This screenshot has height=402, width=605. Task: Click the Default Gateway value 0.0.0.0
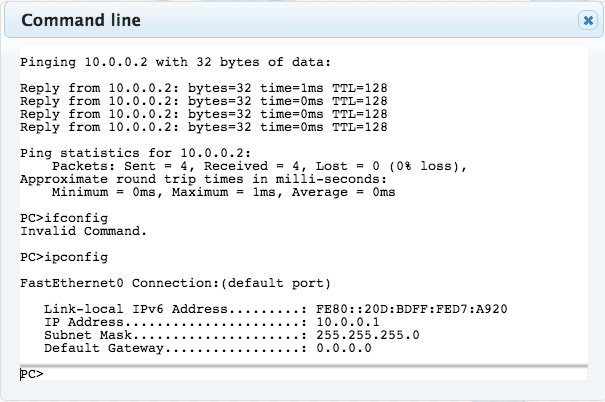pyautogui.click(x=344, y=348)
